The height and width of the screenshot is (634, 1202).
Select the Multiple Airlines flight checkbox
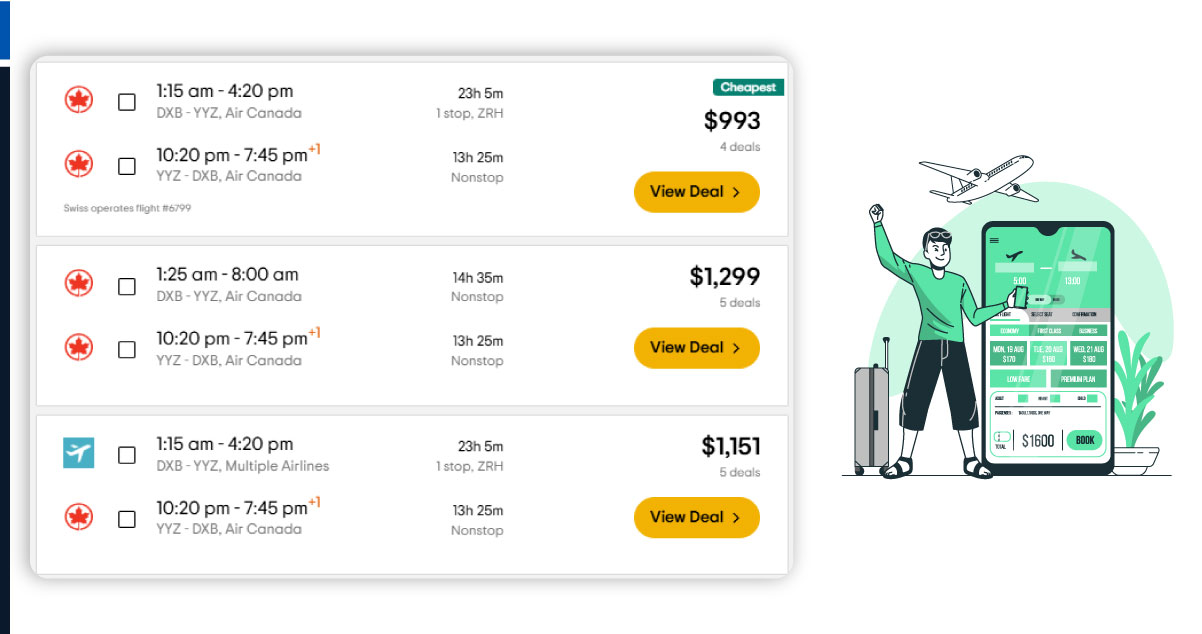(x=127, y=455)
